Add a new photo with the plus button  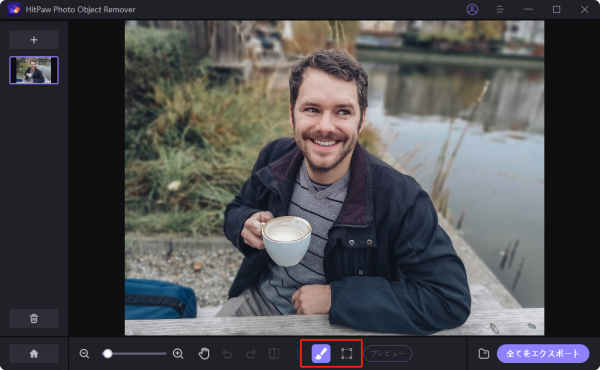34,40
